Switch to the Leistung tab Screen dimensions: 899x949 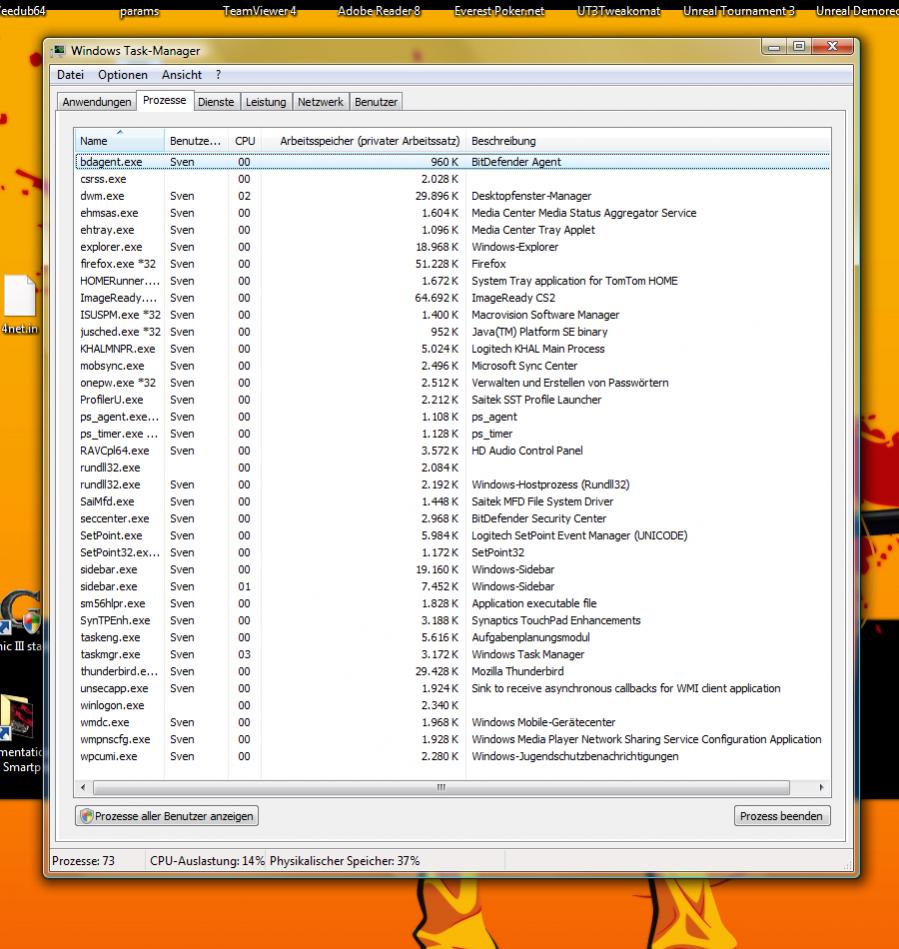[x=266, y=102]
